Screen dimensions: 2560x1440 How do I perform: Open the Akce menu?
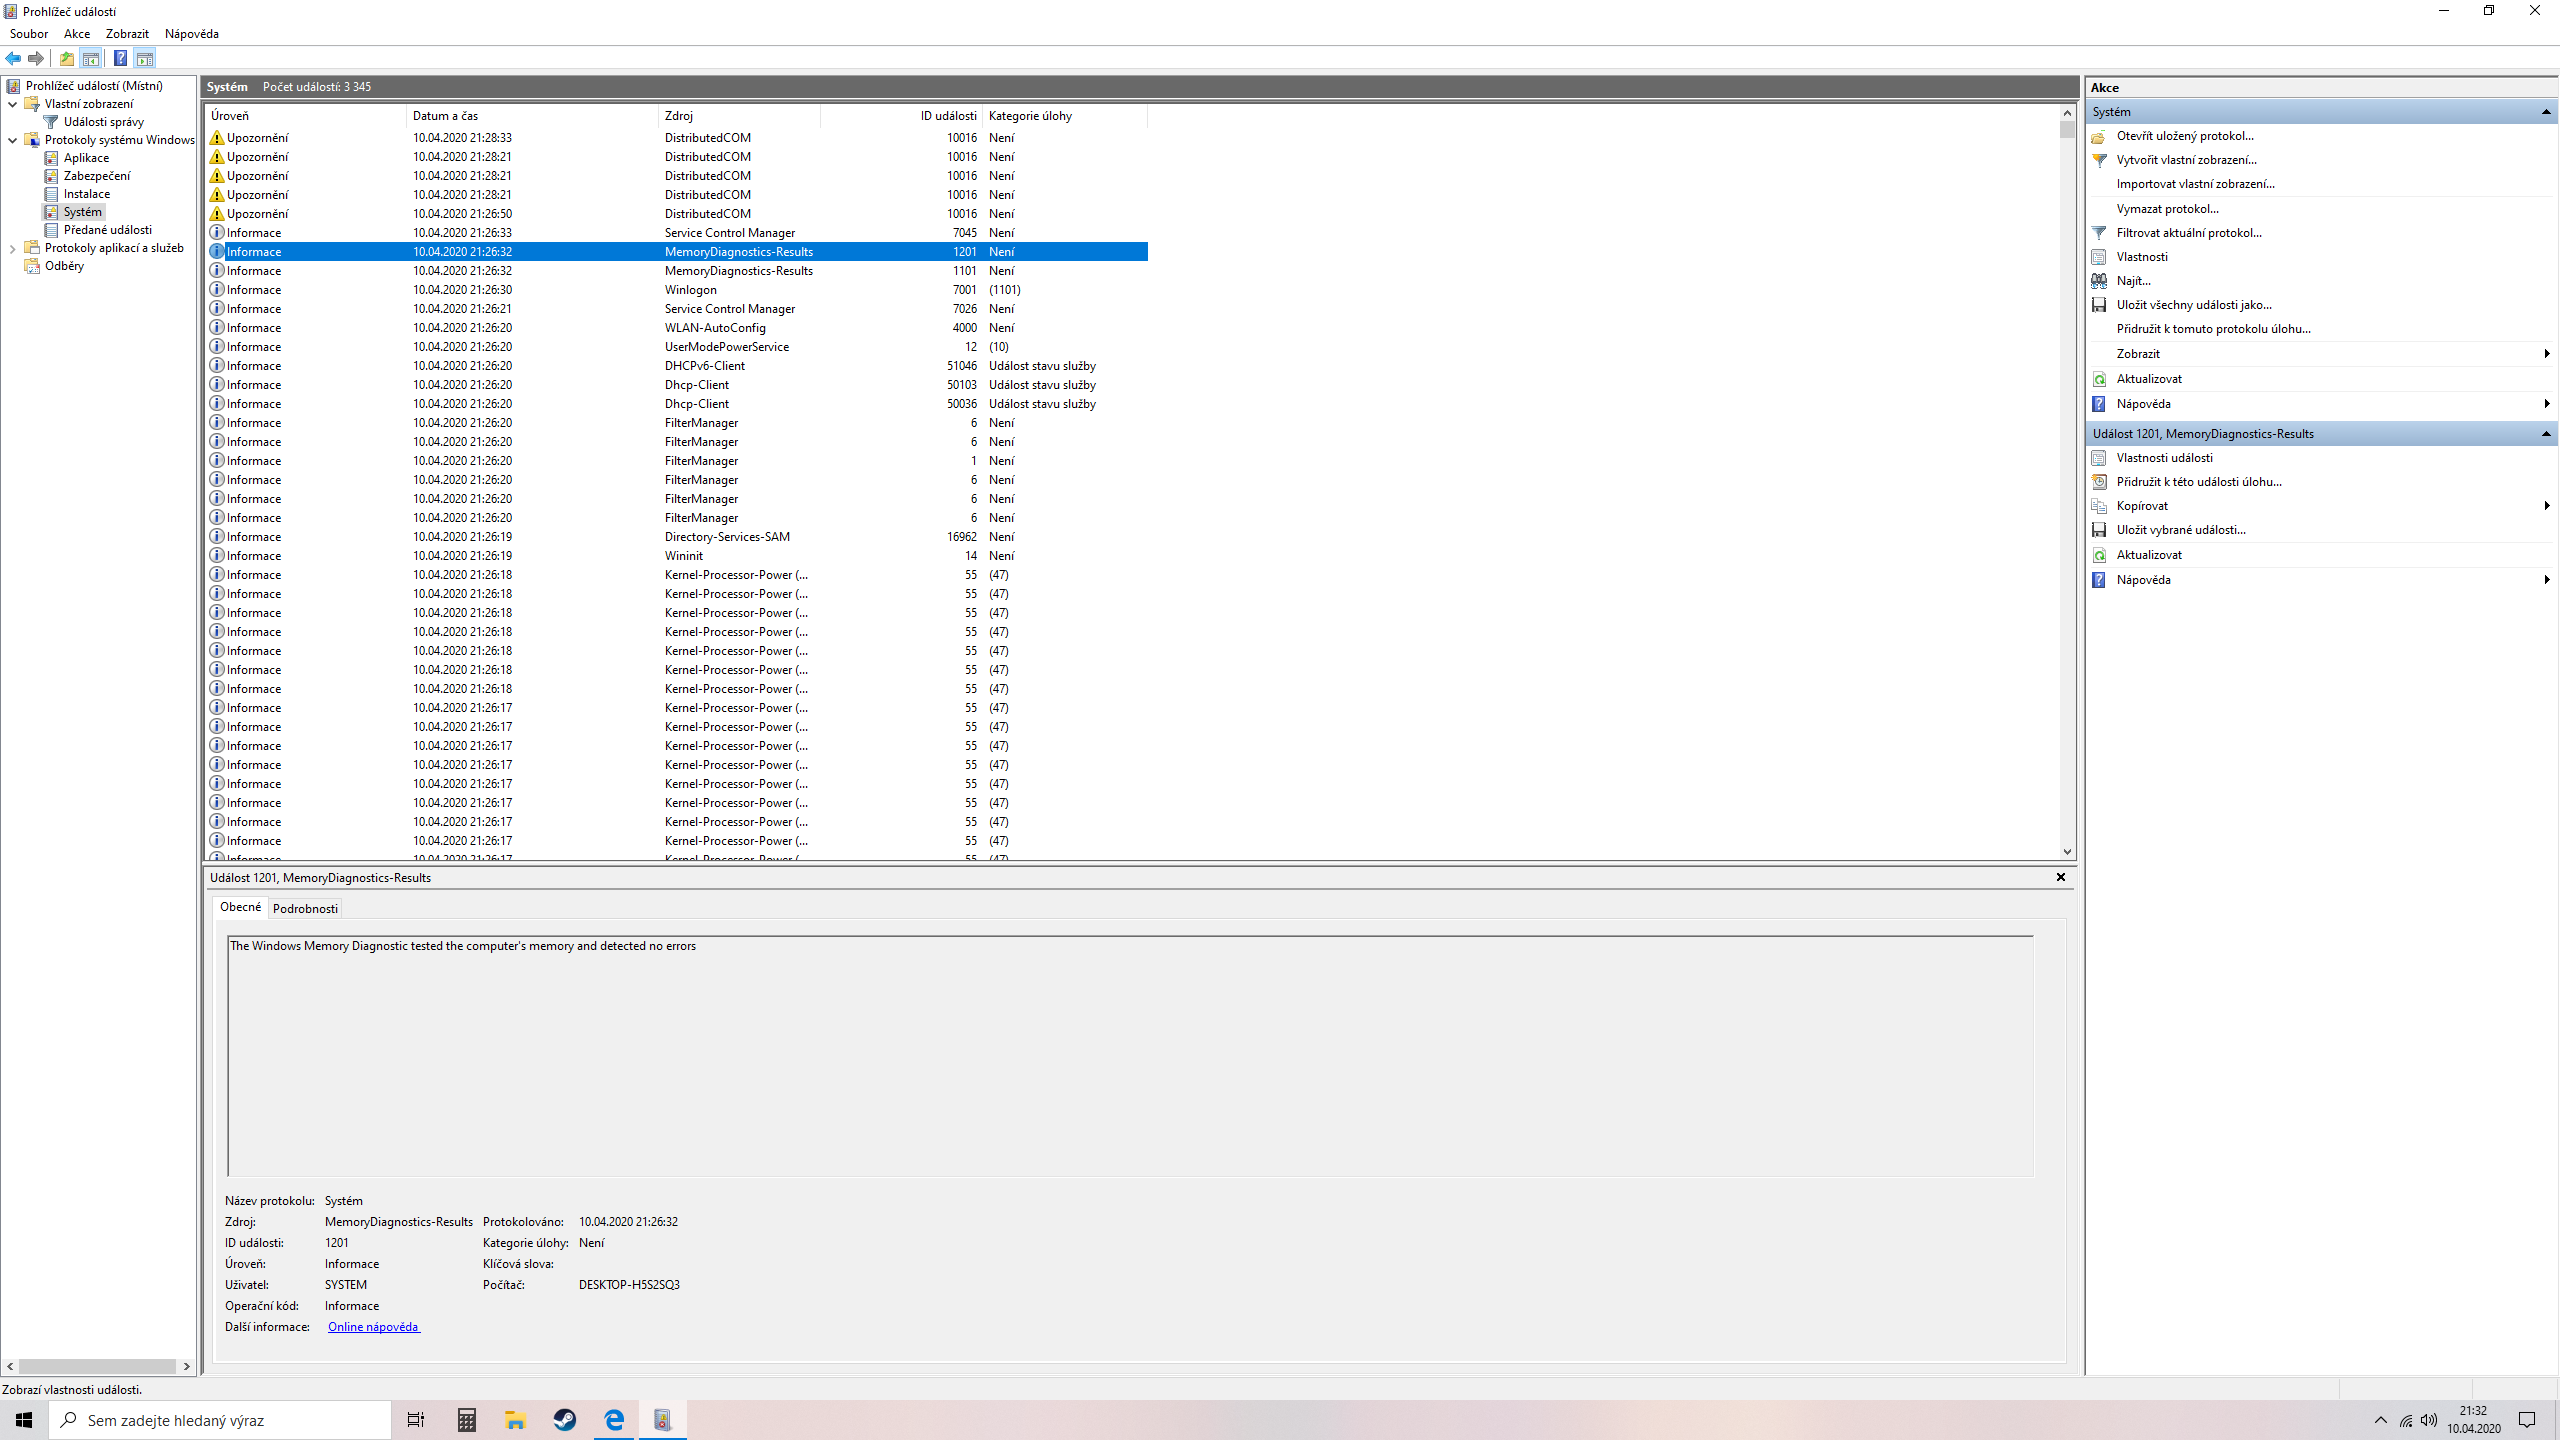point(77,34)
